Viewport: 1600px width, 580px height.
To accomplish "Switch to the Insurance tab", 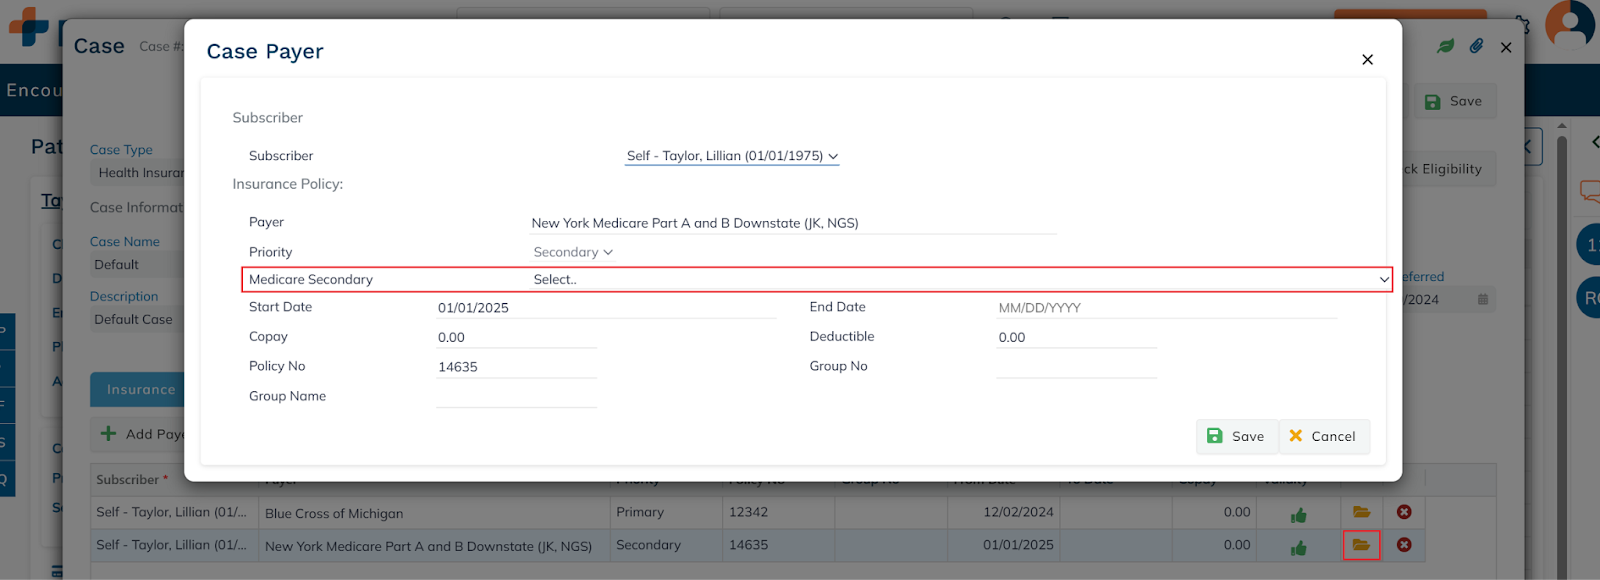I will point(140,390).
